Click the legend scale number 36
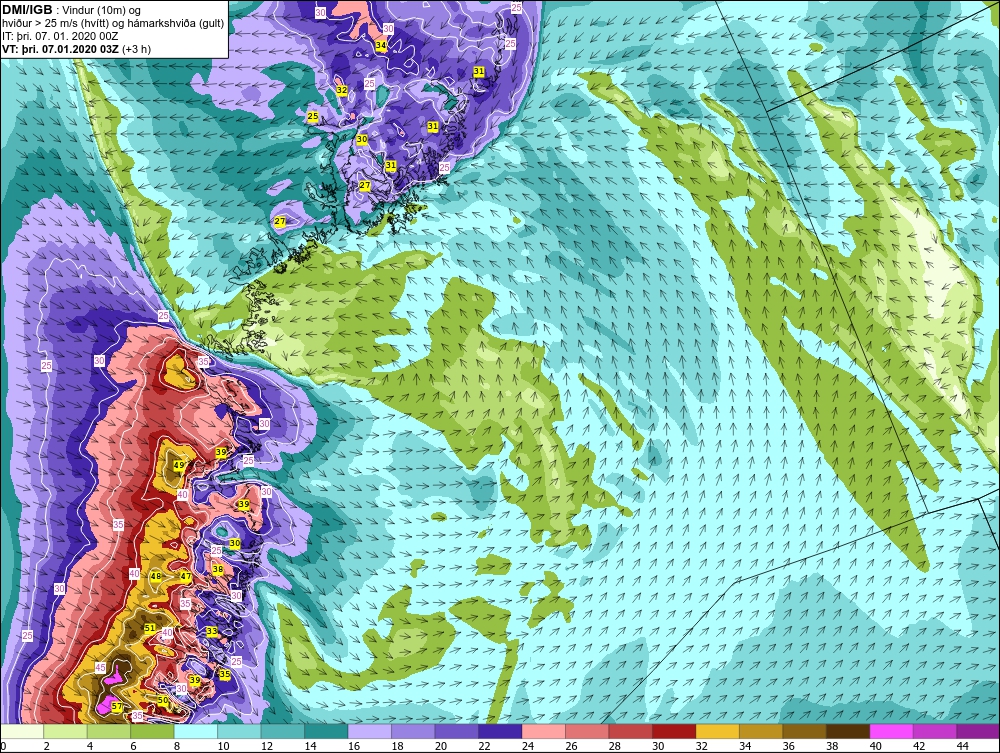1000x753 pixels. pyautogui.click(x=789, y=746)
